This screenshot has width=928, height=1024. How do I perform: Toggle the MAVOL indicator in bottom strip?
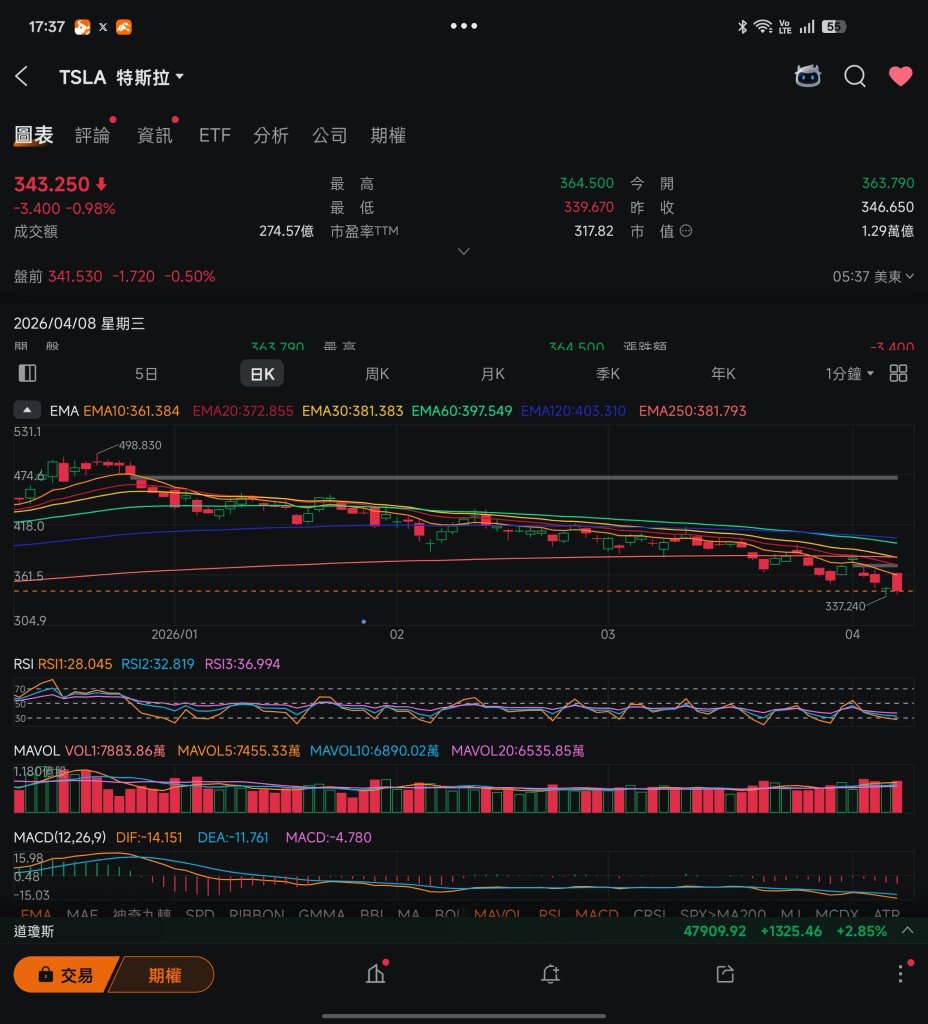pos(498,914)
